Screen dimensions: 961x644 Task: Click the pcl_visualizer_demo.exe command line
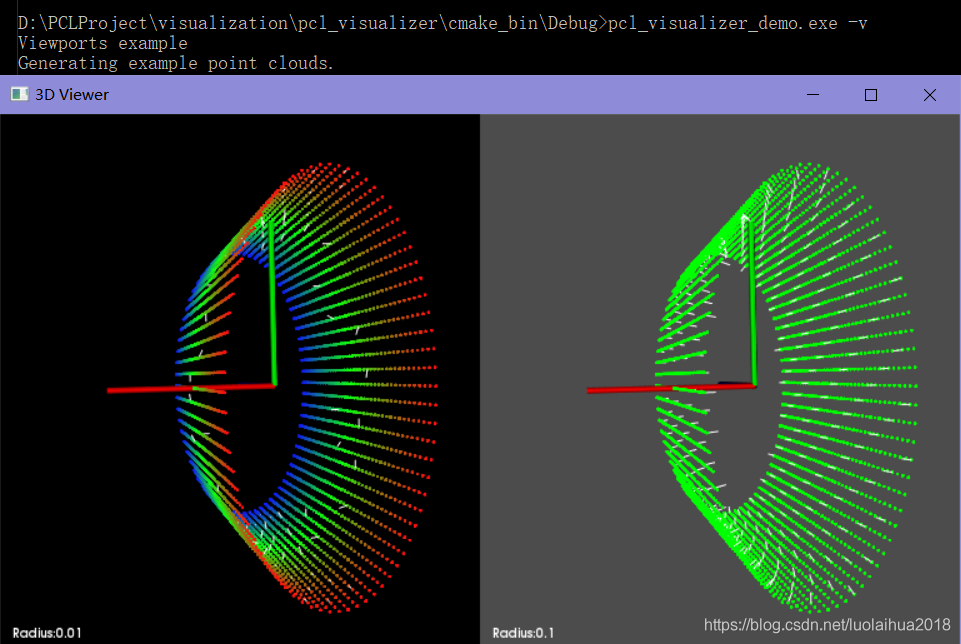point(443,23)
